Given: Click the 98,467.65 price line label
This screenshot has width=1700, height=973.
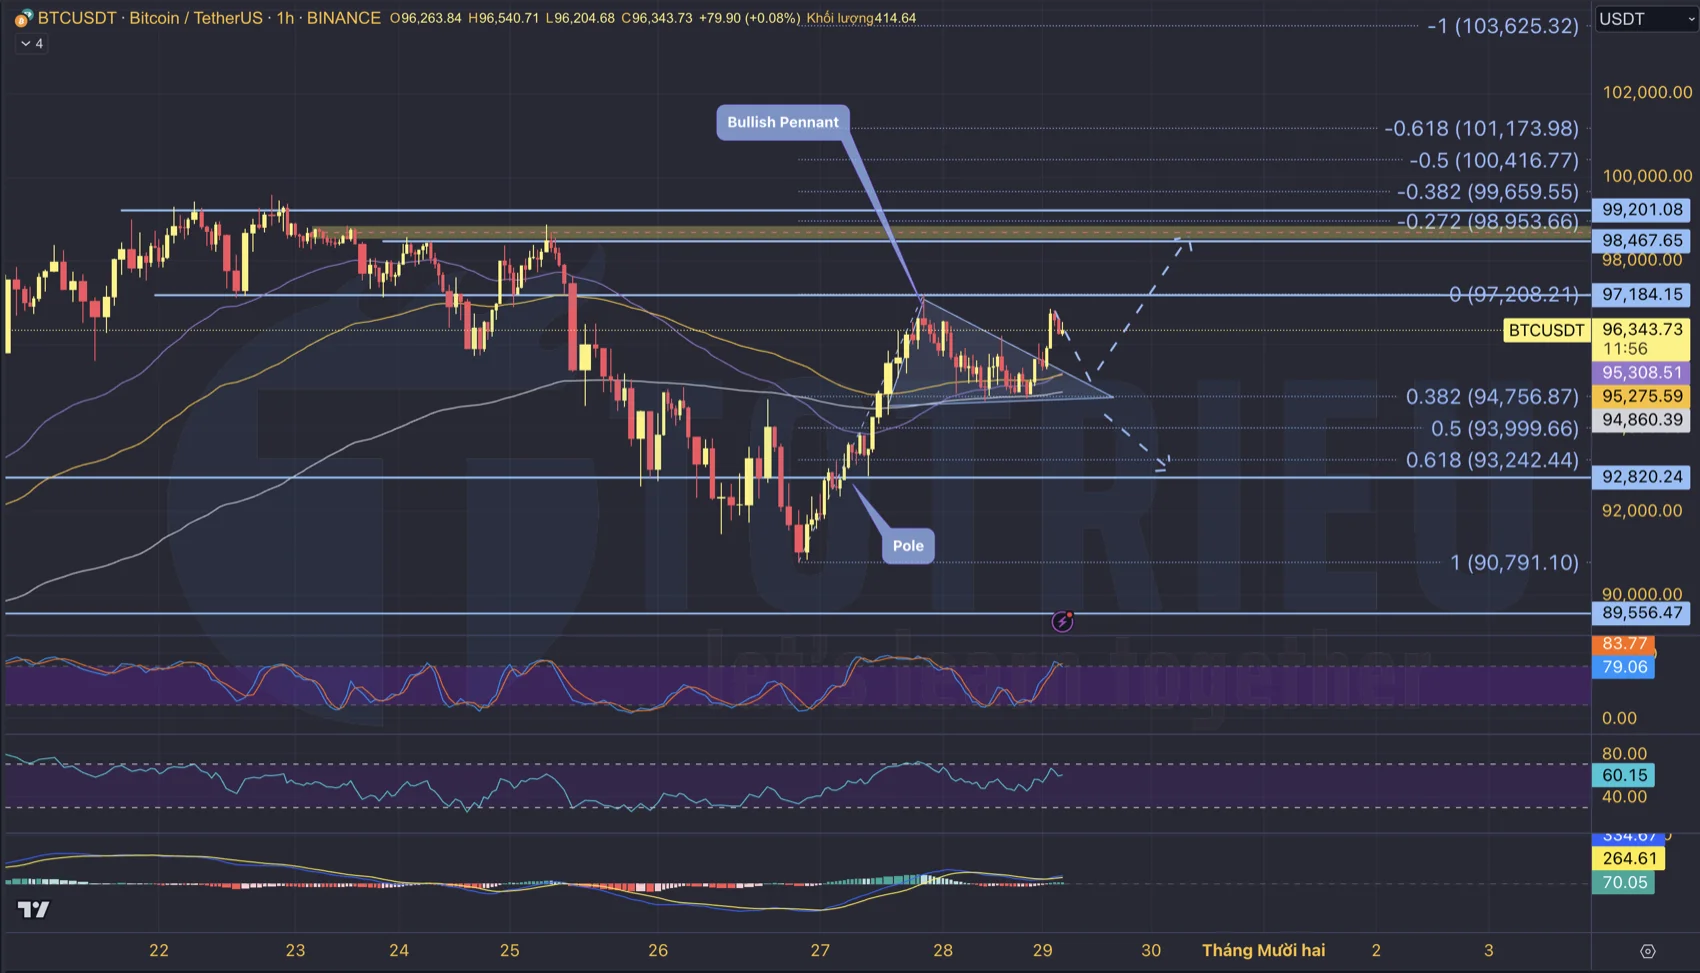Looking at the screenshot, I should 1642,241.
